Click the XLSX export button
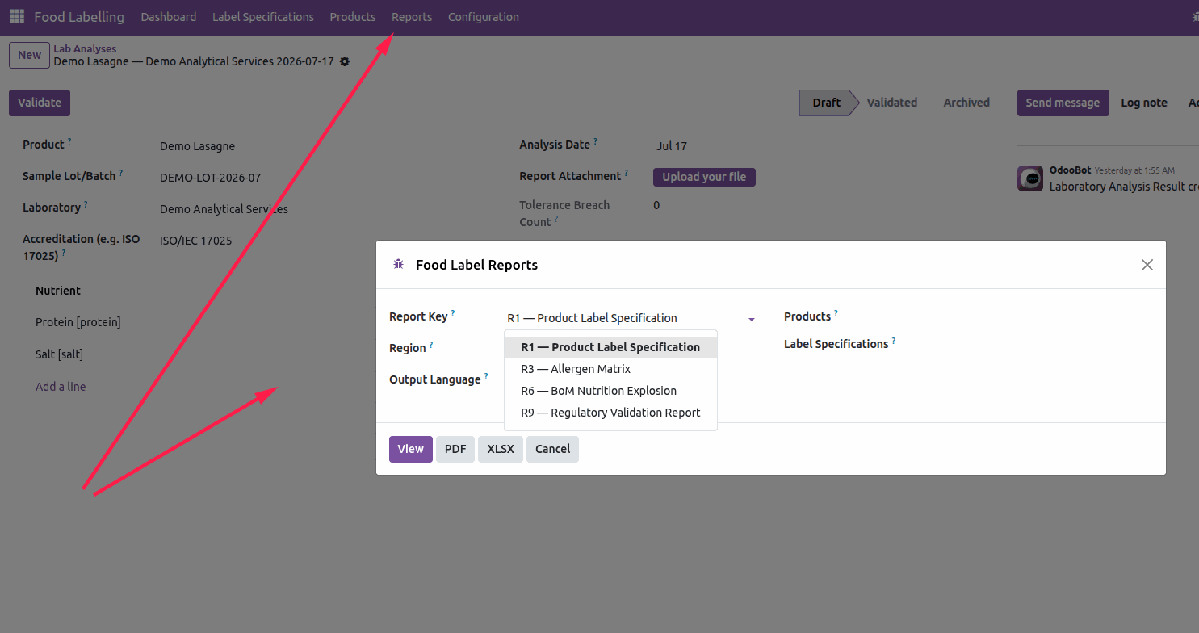 (x=501, y=450)
